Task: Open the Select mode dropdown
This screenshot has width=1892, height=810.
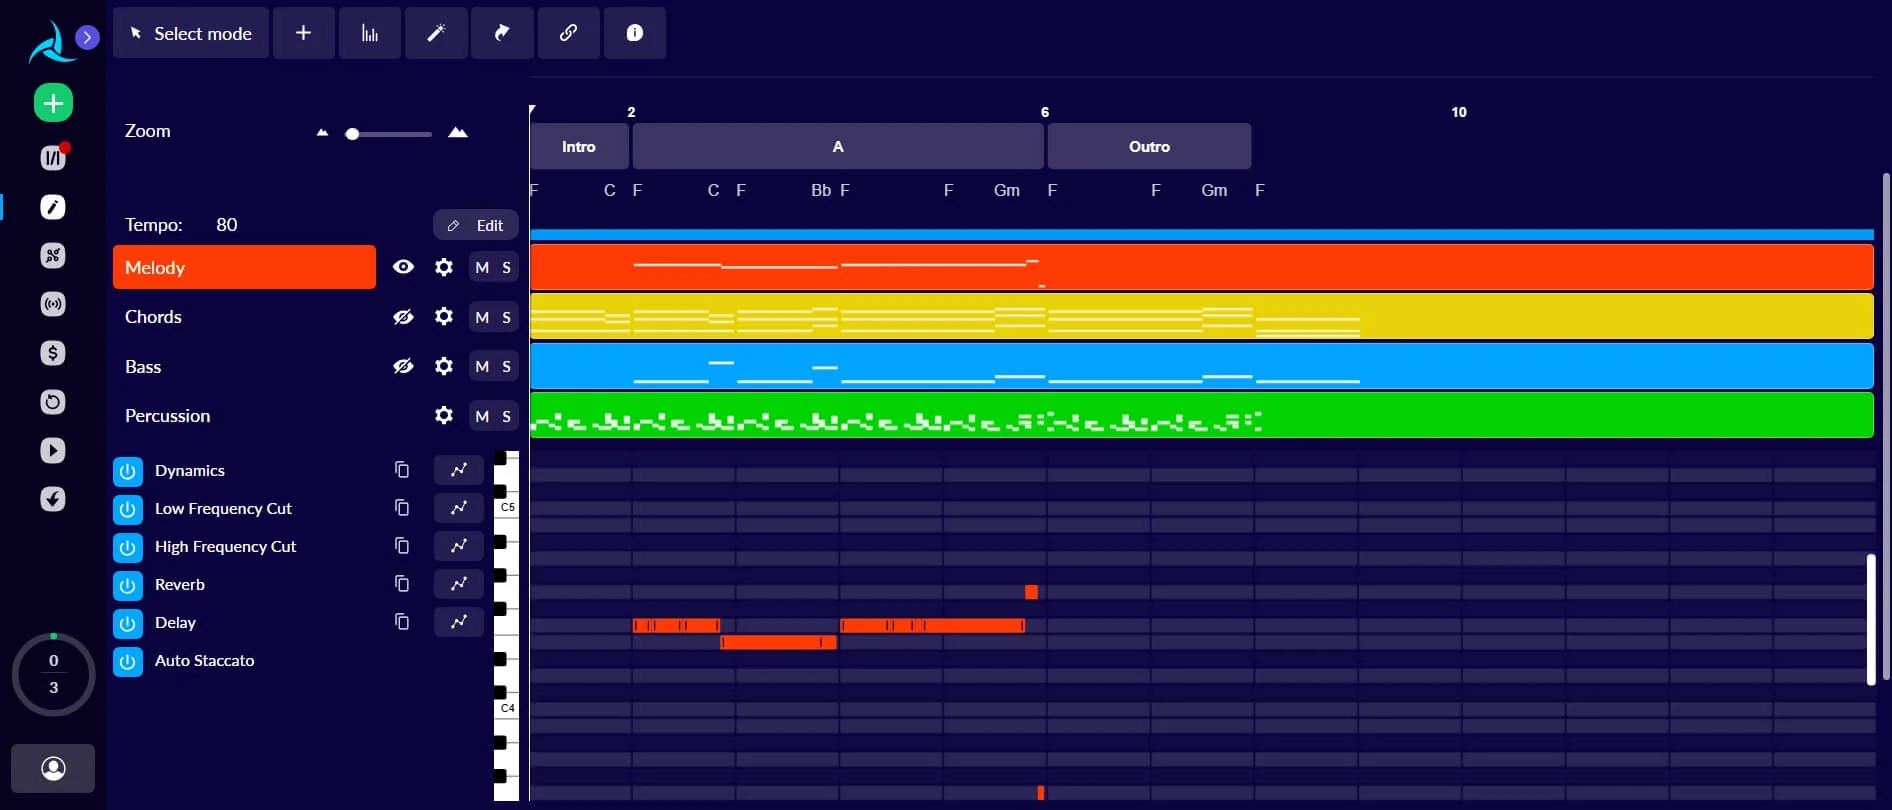Action: pyautogui.click(x=191, y=33)
